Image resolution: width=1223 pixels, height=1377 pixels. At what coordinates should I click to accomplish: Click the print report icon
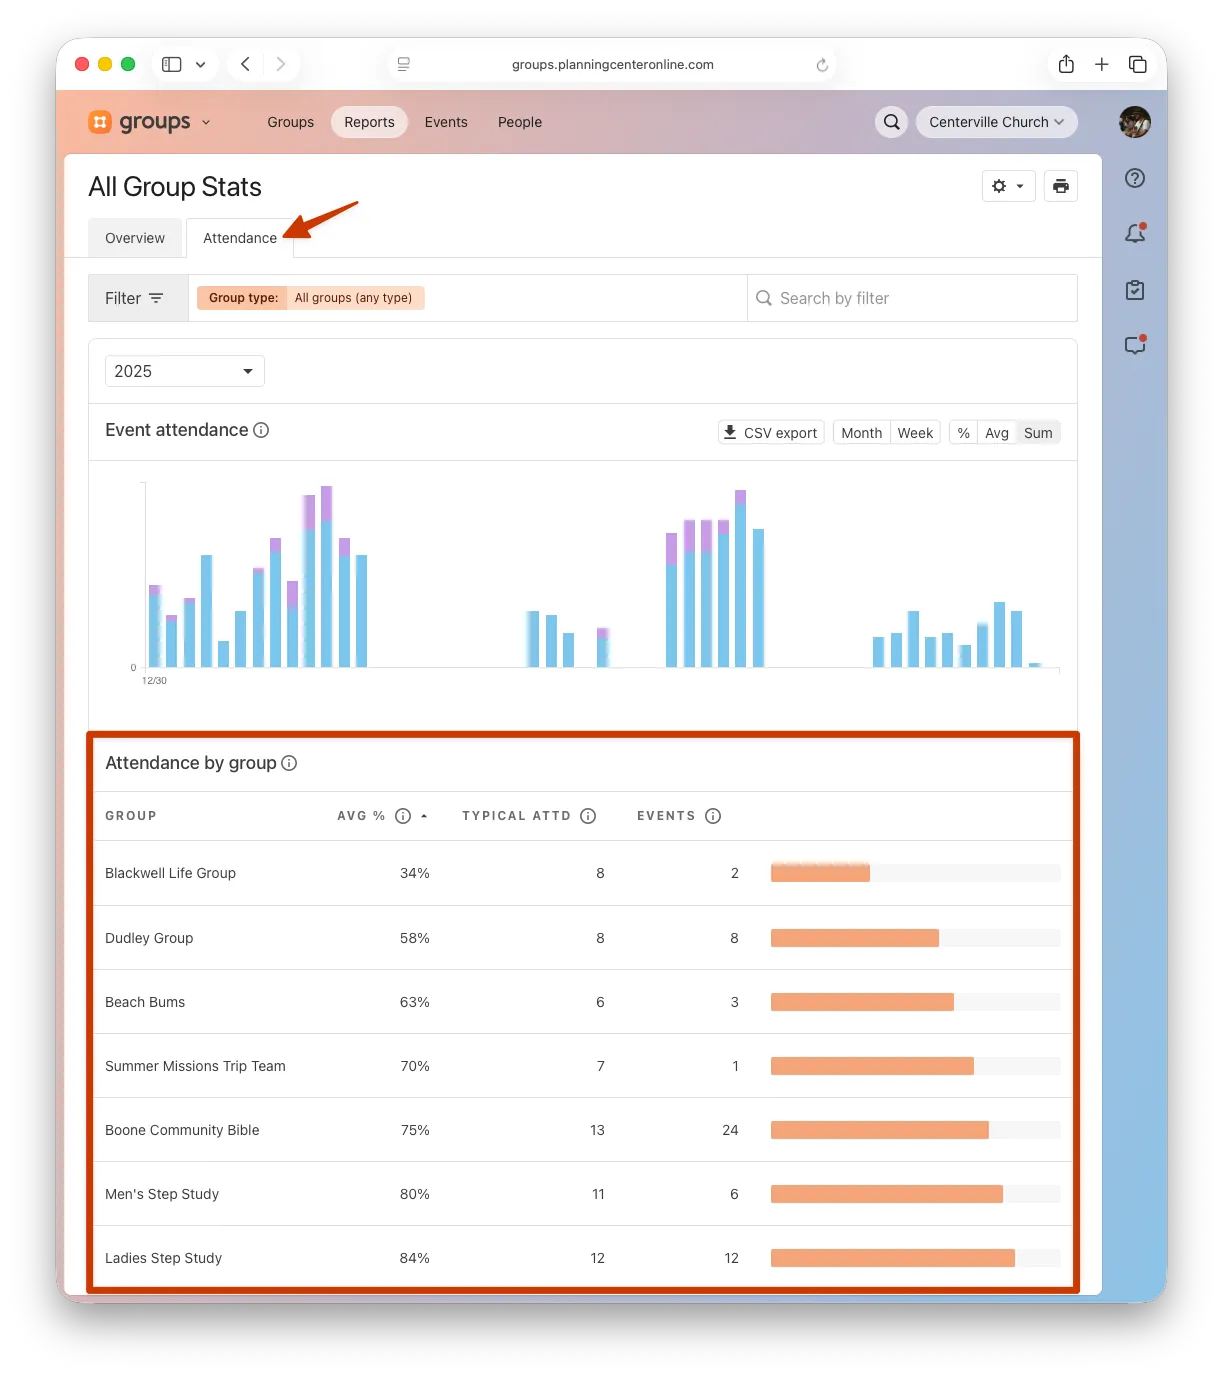pos(1060,186)
